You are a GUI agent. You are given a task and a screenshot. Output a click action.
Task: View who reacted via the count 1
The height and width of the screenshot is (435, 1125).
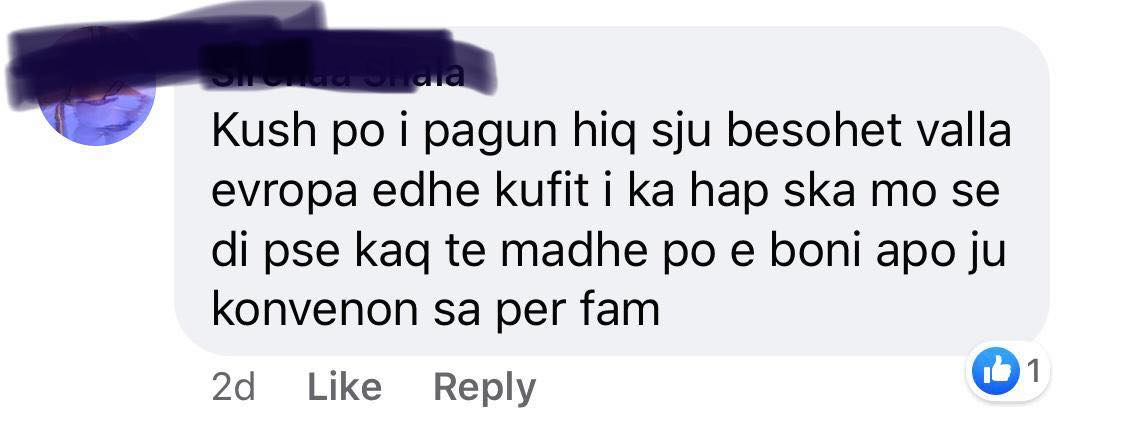1033,371
